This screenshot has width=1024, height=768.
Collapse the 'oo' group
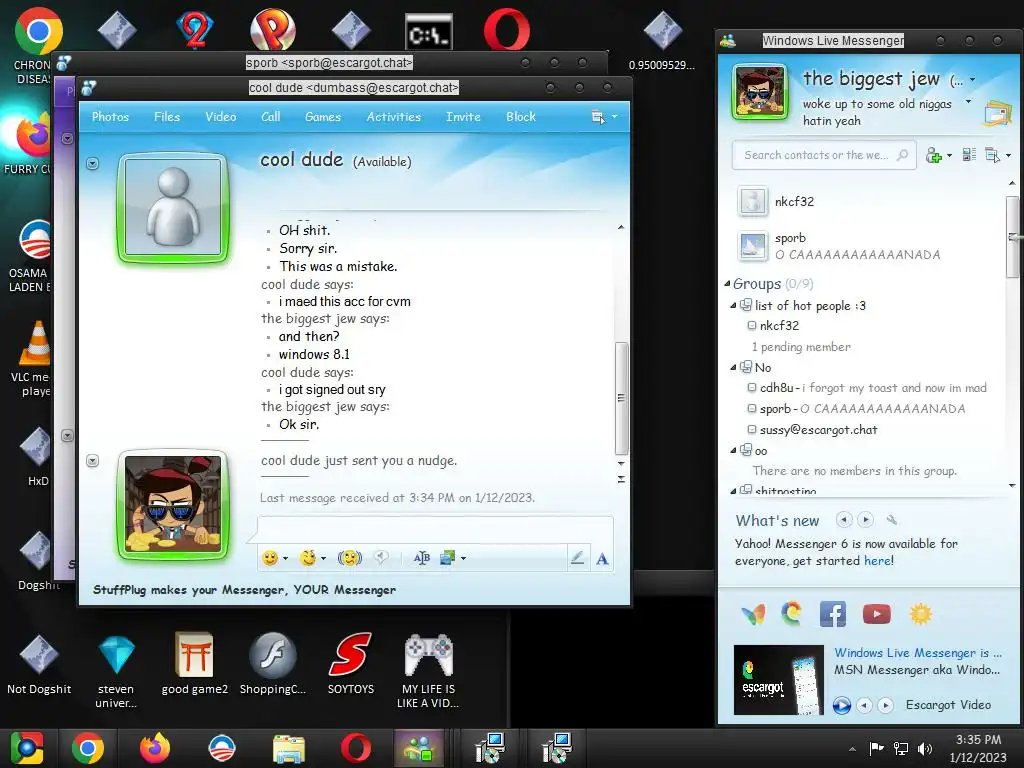733,450
